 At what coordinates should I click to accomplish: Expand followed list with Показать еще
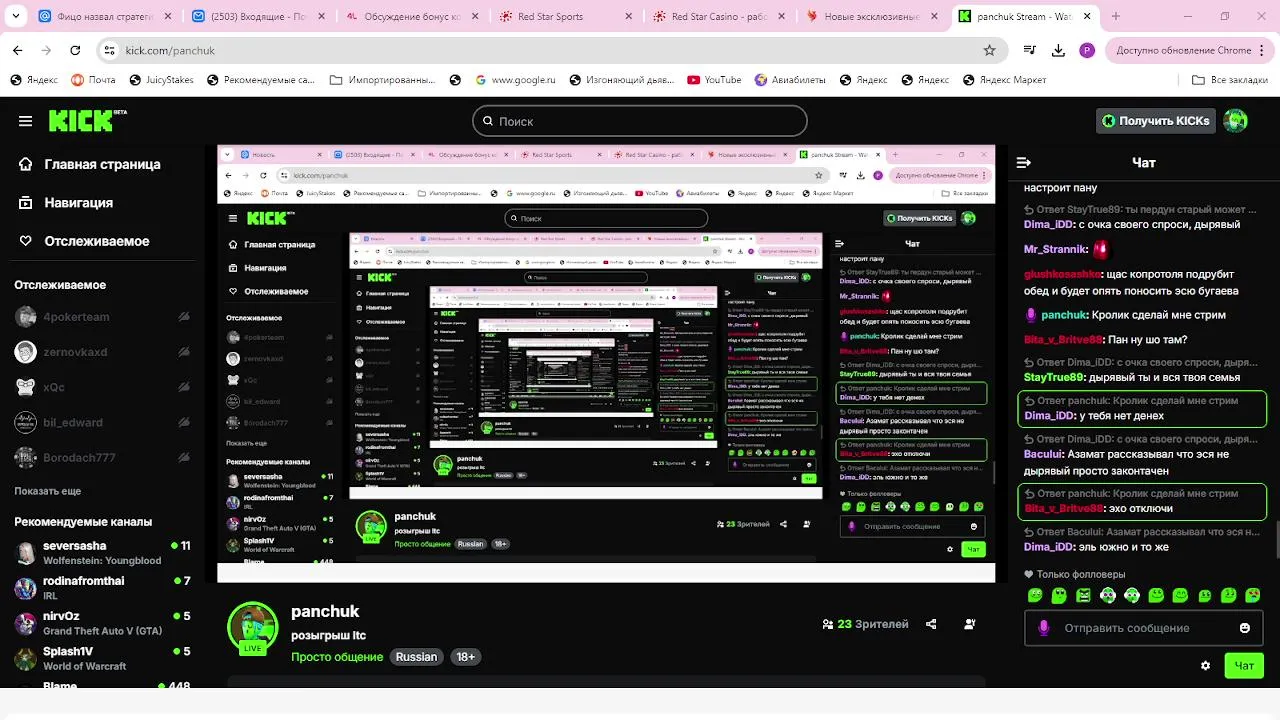click(x=48, y=491)
